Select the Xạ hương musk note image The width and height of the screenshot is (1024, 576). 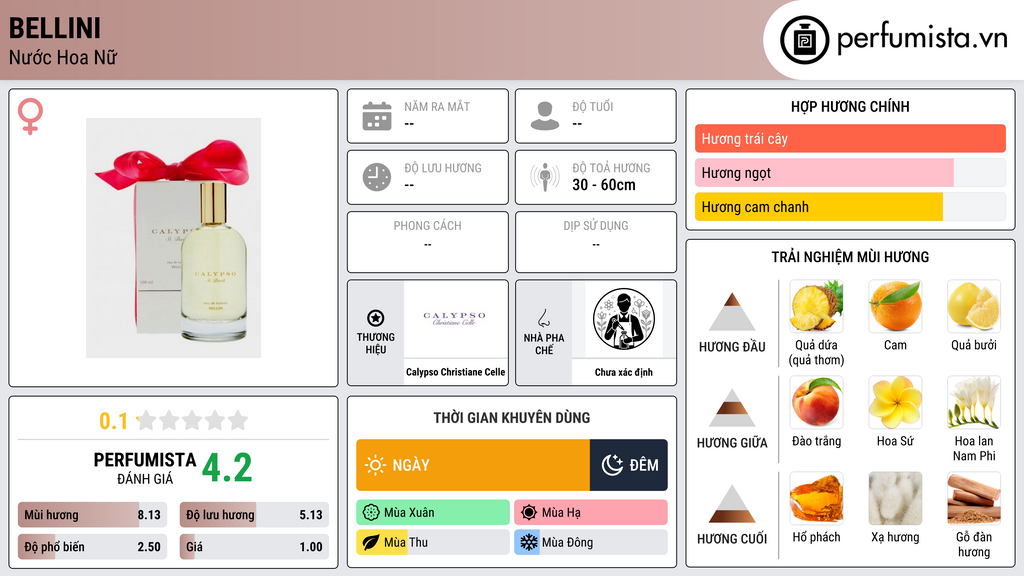[x=895, y=498]
